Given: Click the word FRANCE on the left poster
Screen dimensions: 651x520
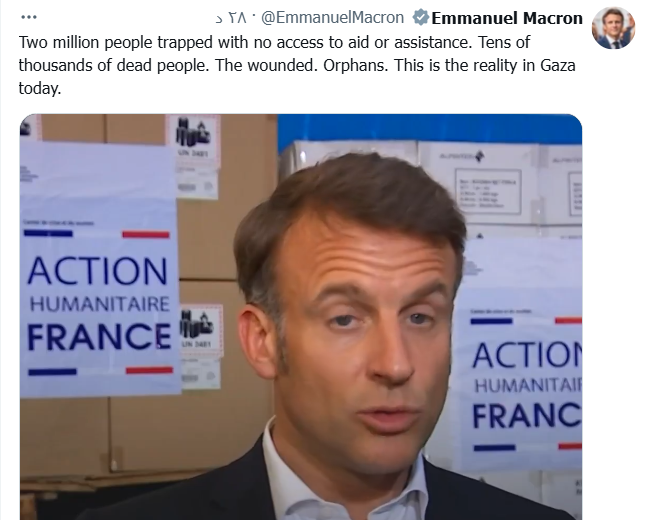Looking at the screenshot, I should tap(99, 336).
